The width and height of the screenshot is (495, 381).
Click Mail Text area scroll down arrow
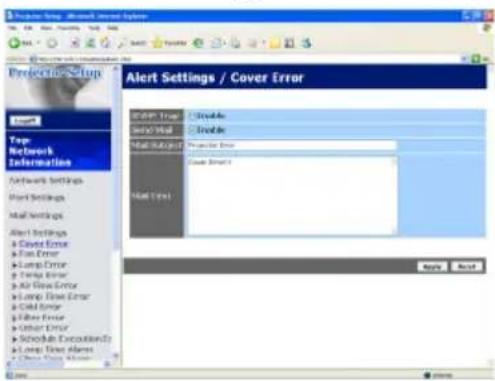[395, 231]
